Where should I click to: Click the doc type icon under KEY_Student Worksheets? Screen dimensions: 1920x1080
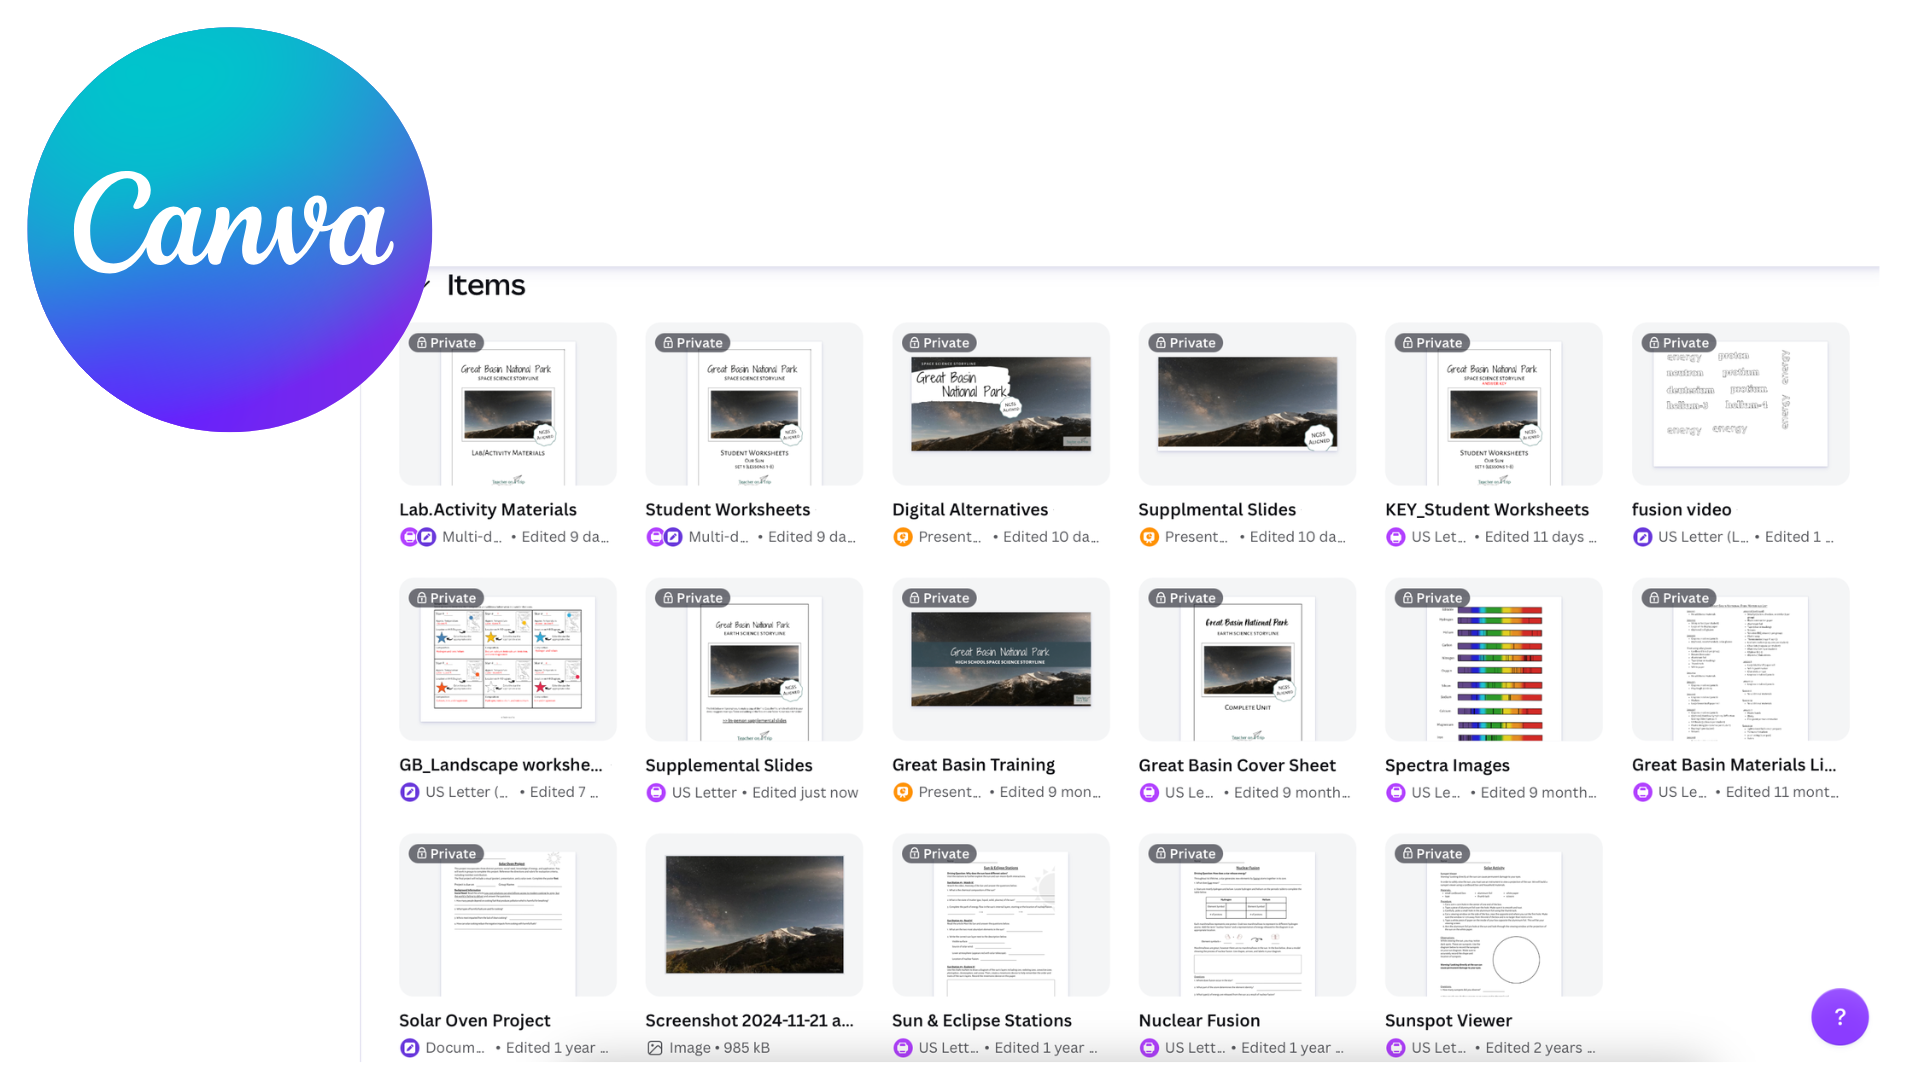1395,537
